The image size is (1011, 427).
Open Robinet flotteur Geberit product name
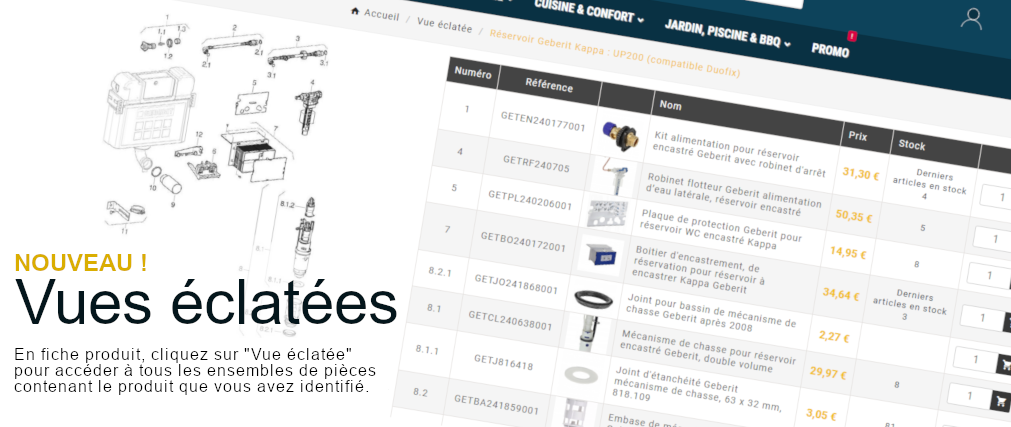click(734, 194)
